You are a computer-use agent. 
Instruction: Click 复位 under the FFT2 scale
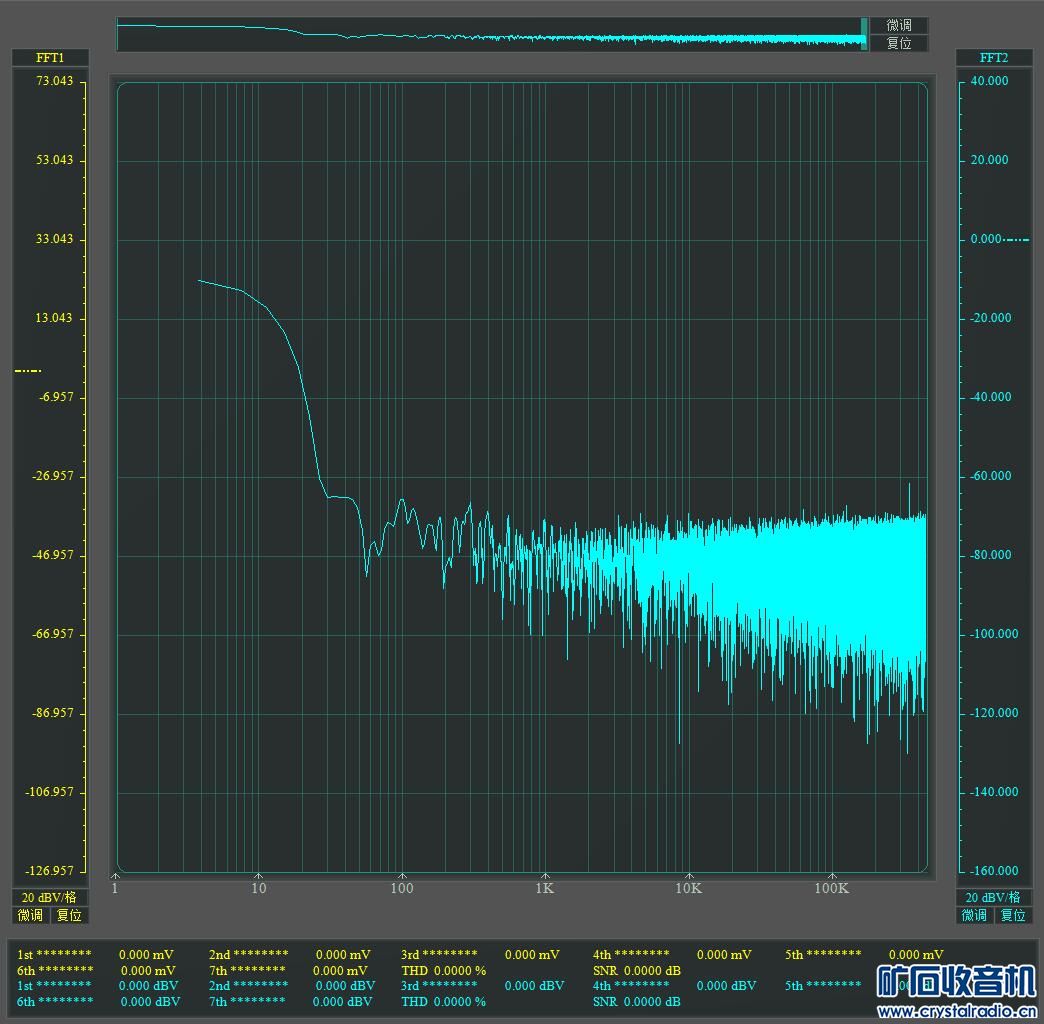click(x=1012, y=915)
